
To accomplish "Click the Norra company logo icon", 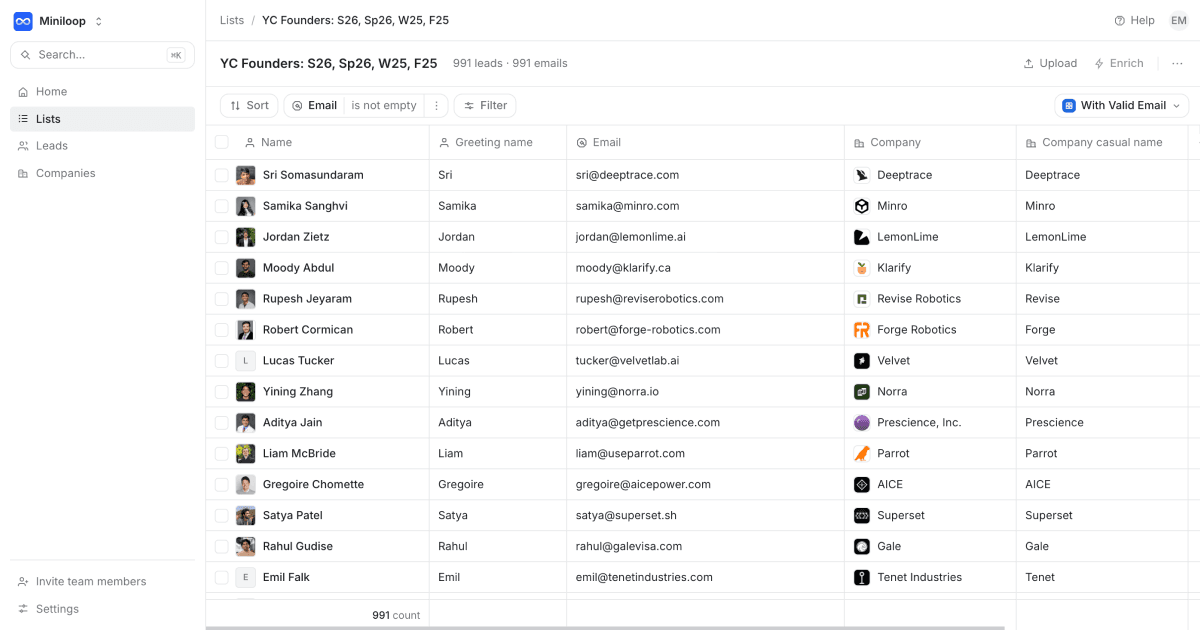I will 862,392.
